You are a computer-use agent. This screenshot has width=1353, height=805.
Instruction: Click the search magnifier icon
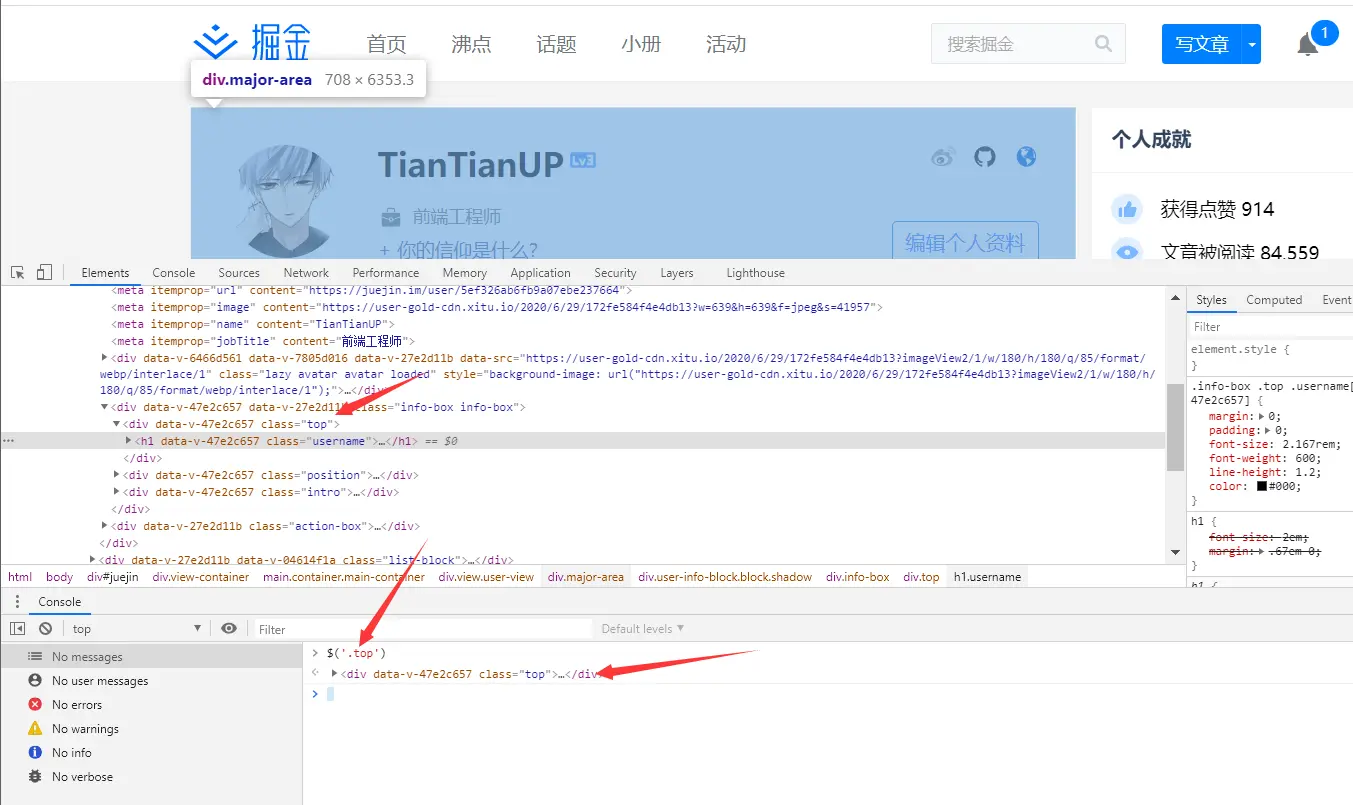click(1103, 44)
